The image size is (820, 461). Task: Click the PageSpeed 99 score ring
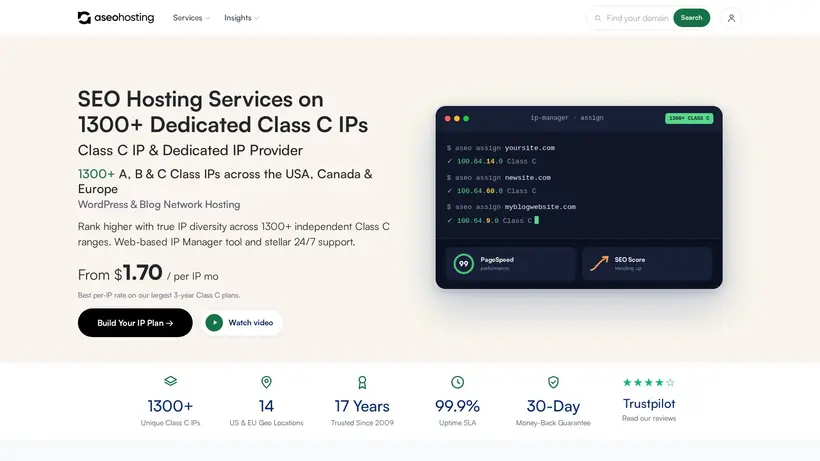tap(463, 264)
